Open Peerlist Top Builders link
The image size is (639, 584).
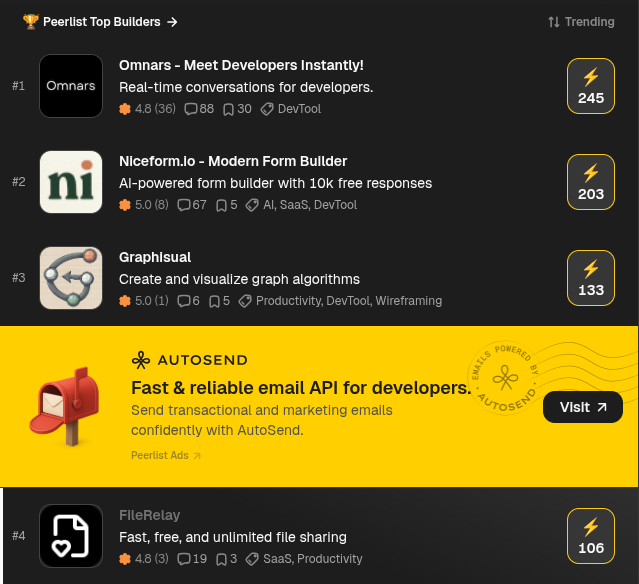101,22
